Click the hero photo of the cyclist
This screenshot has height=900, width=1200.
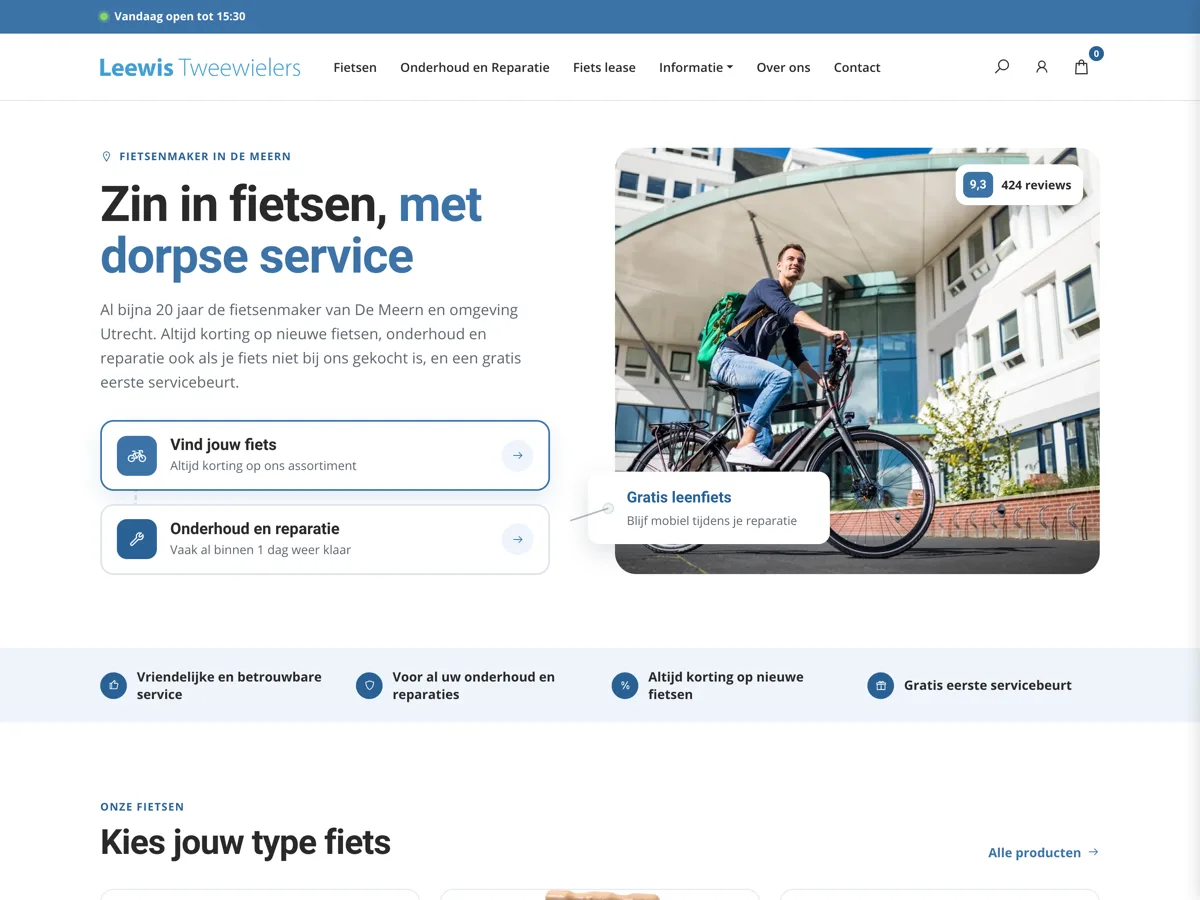click(x=857, y=361)
